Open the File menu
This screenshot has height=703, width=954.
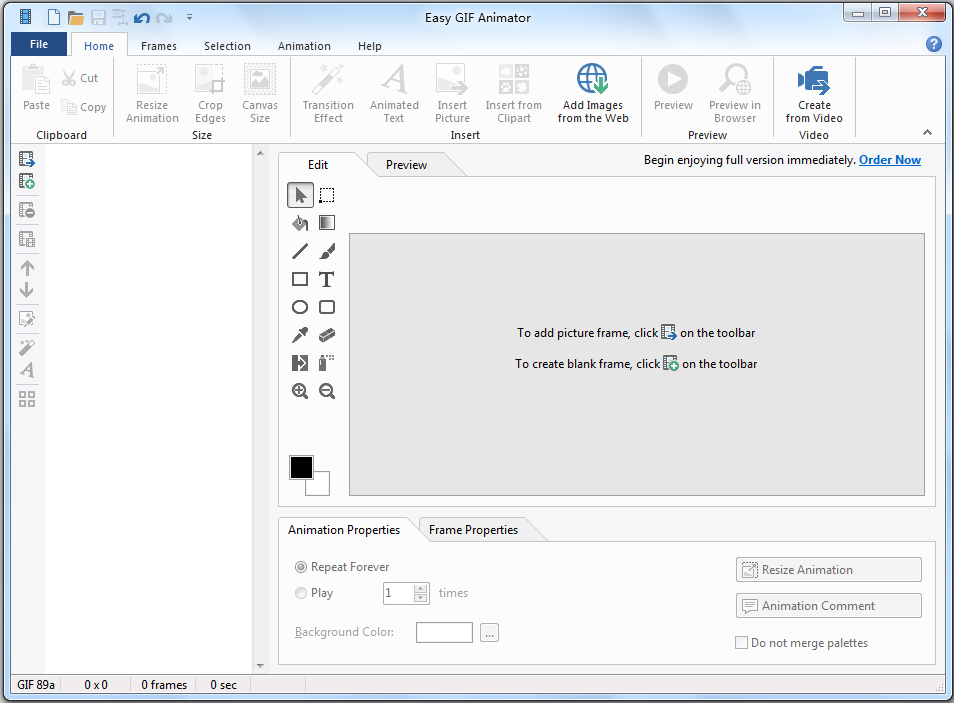click(x=39, y=44)
